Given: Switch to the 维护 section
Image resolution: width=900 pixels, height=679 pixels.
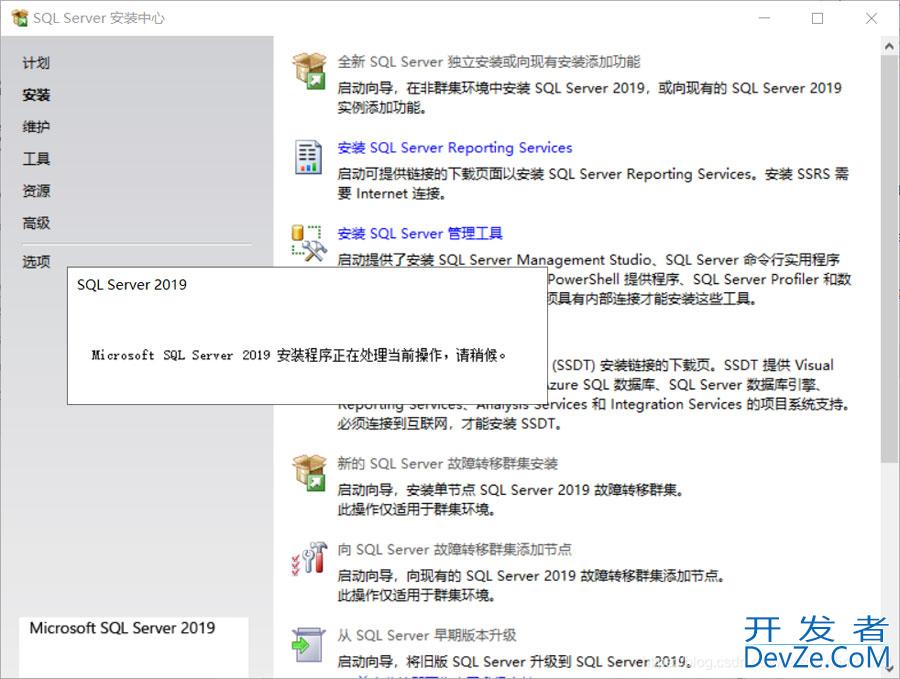Looking at the screenshot, I should click(x=36, y=127).
